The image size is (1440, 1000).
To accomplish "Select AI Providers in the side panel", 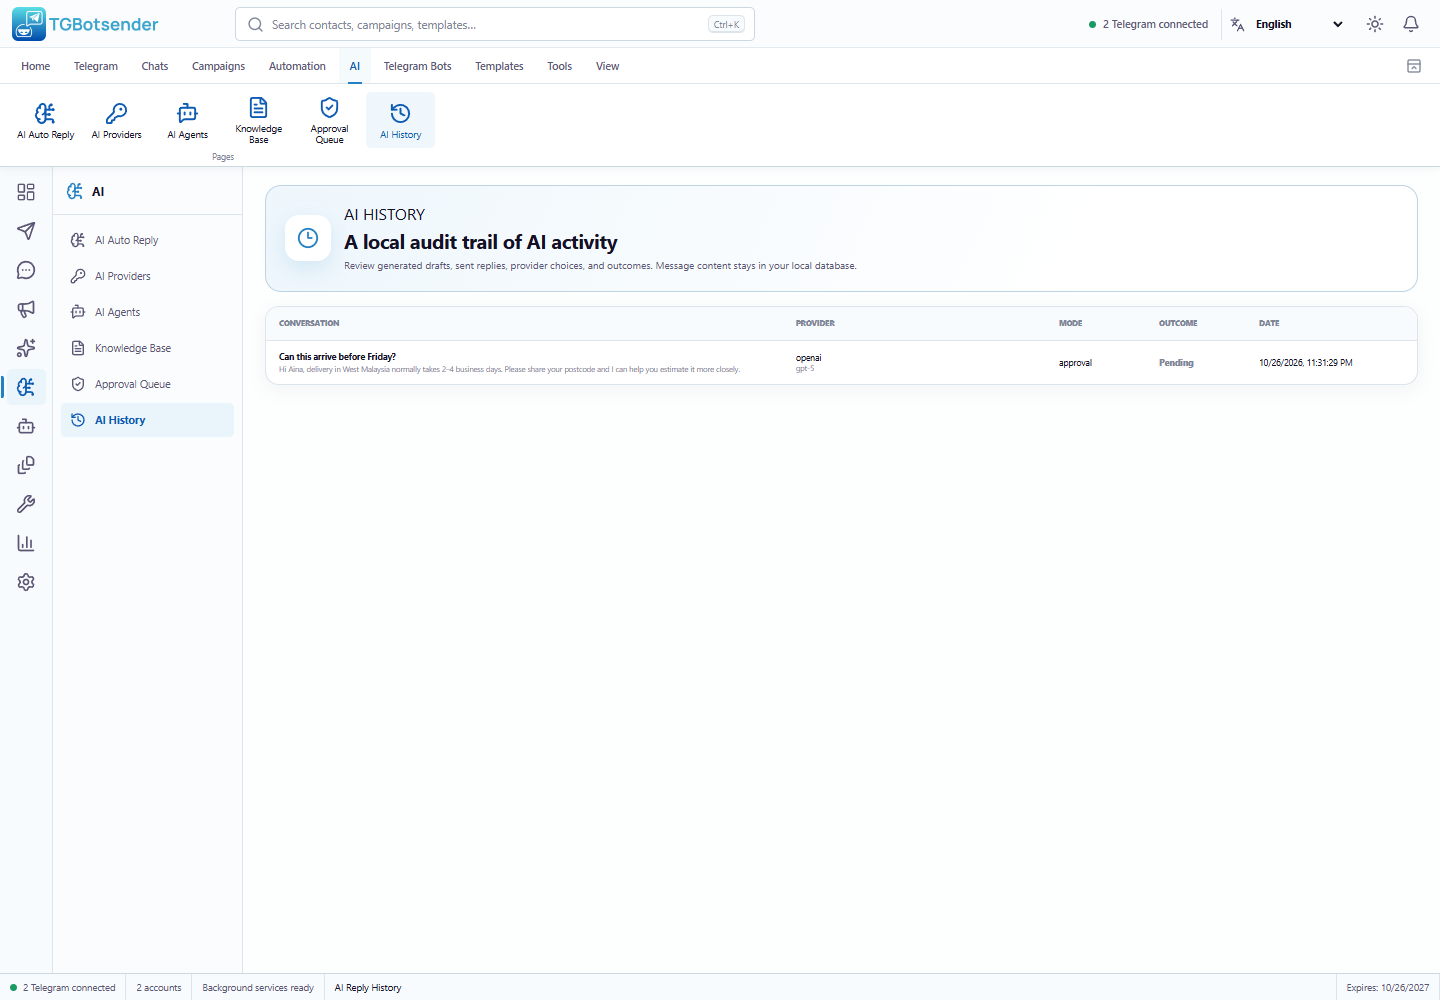I will [x=147, y=276].
